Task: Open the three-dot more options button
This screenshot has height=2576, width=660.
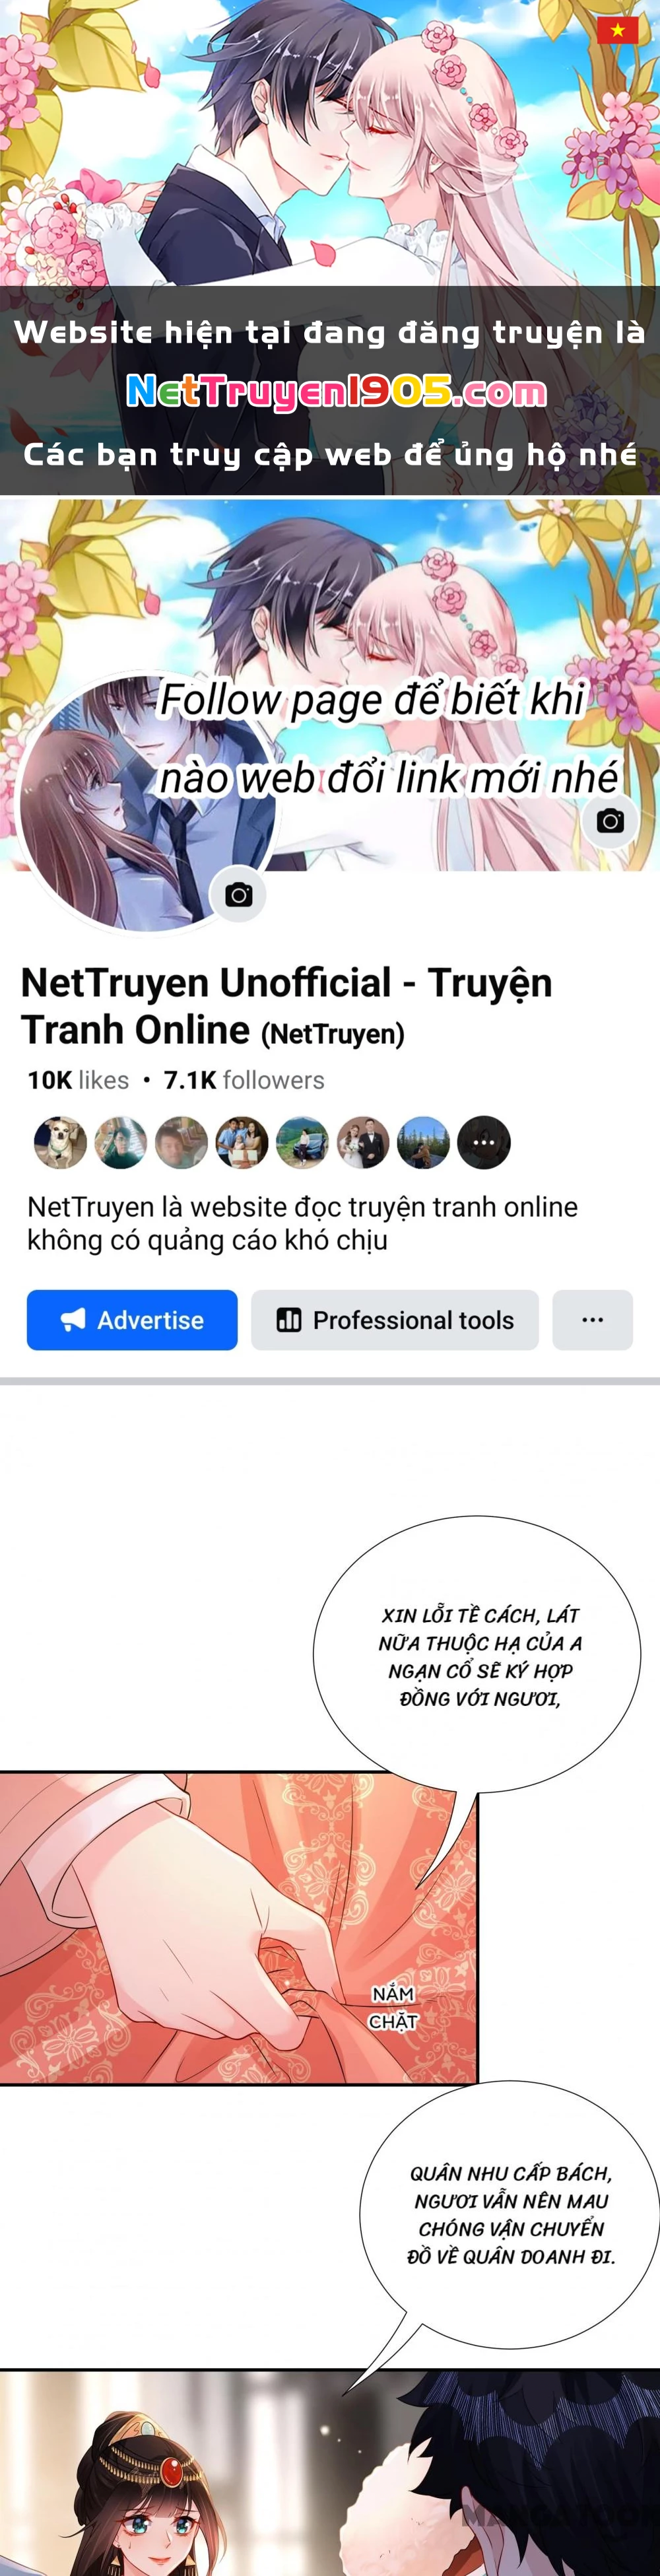Action: 592,1320
